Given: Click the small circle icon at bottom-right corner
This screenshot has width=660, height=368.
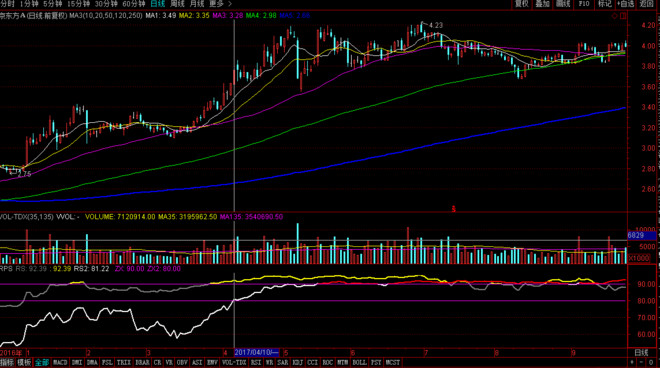Looking at the screenshot, I should pyautogui.click(x=651, y=362).
